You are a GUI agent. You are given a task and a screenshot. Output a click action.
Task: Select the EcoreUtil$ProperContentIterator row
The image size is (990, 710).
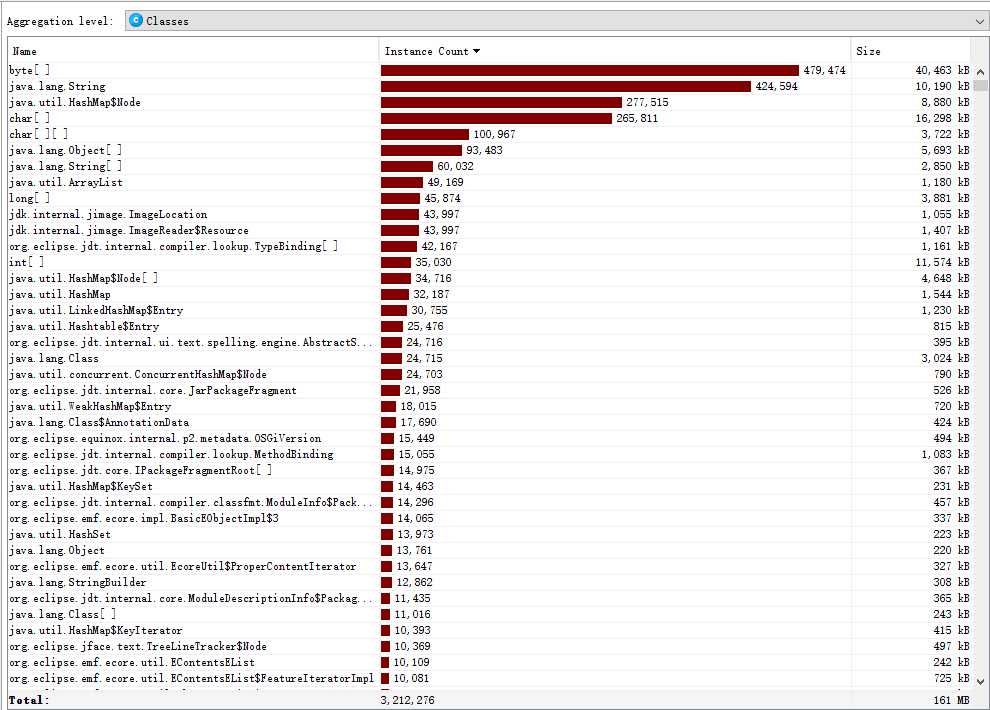coord(489,566)
